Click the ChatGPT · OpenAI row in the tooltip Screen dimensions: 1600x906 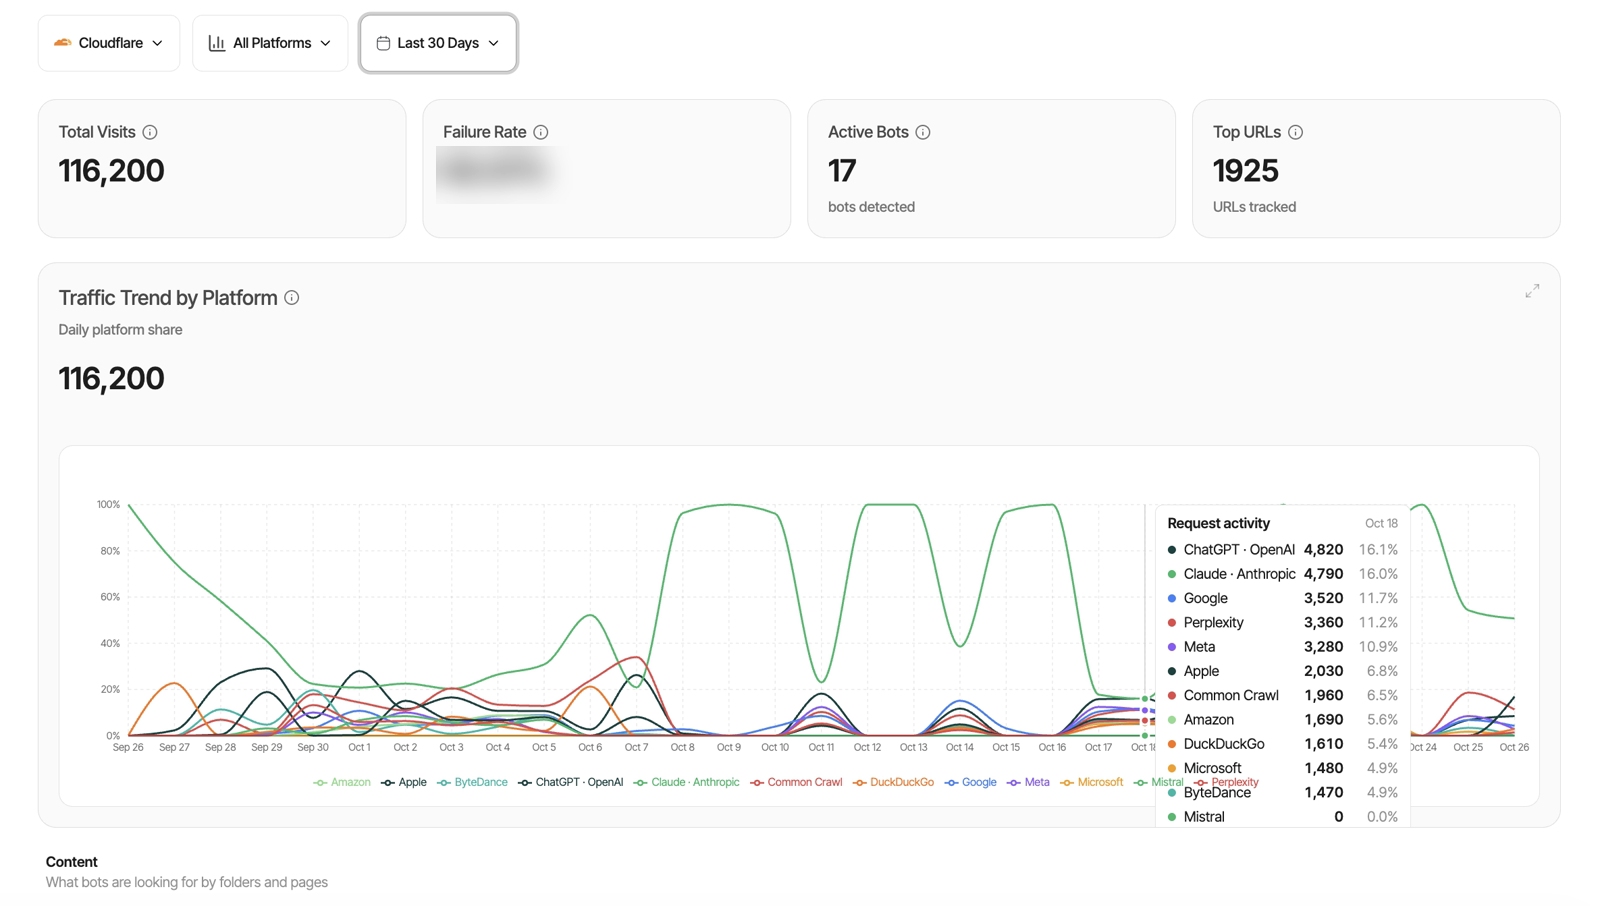(1283, 550)
